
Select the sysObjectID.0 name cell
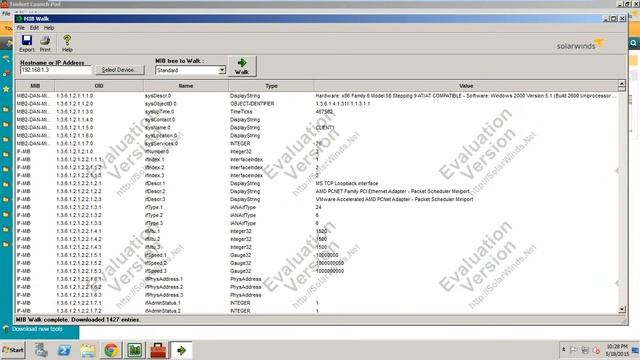click(x=160, y=104)
